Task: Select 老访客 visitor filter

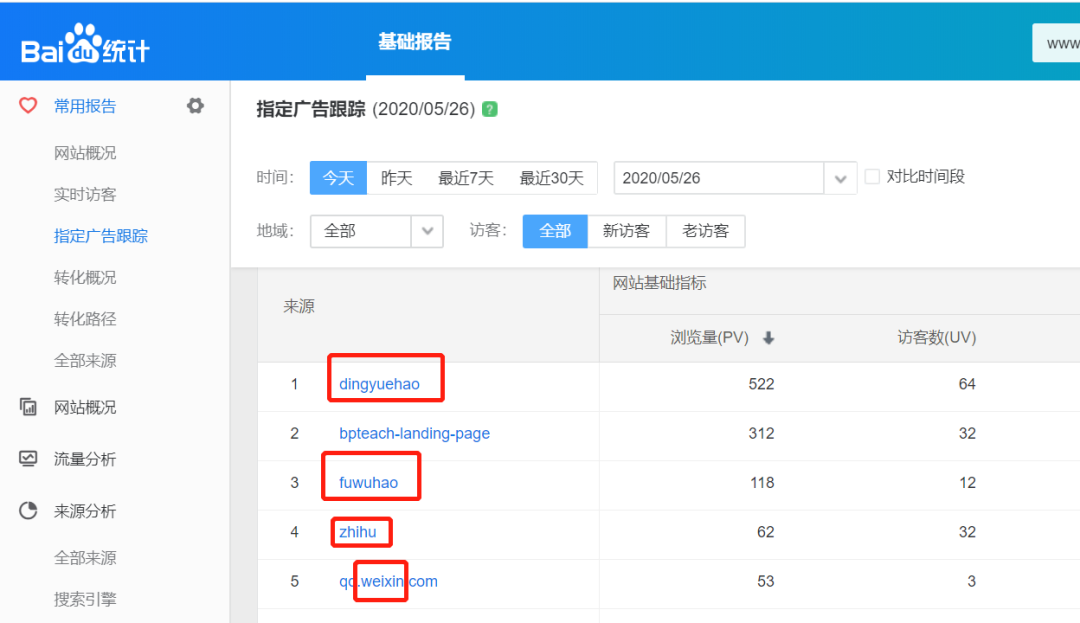Action: 705,231
